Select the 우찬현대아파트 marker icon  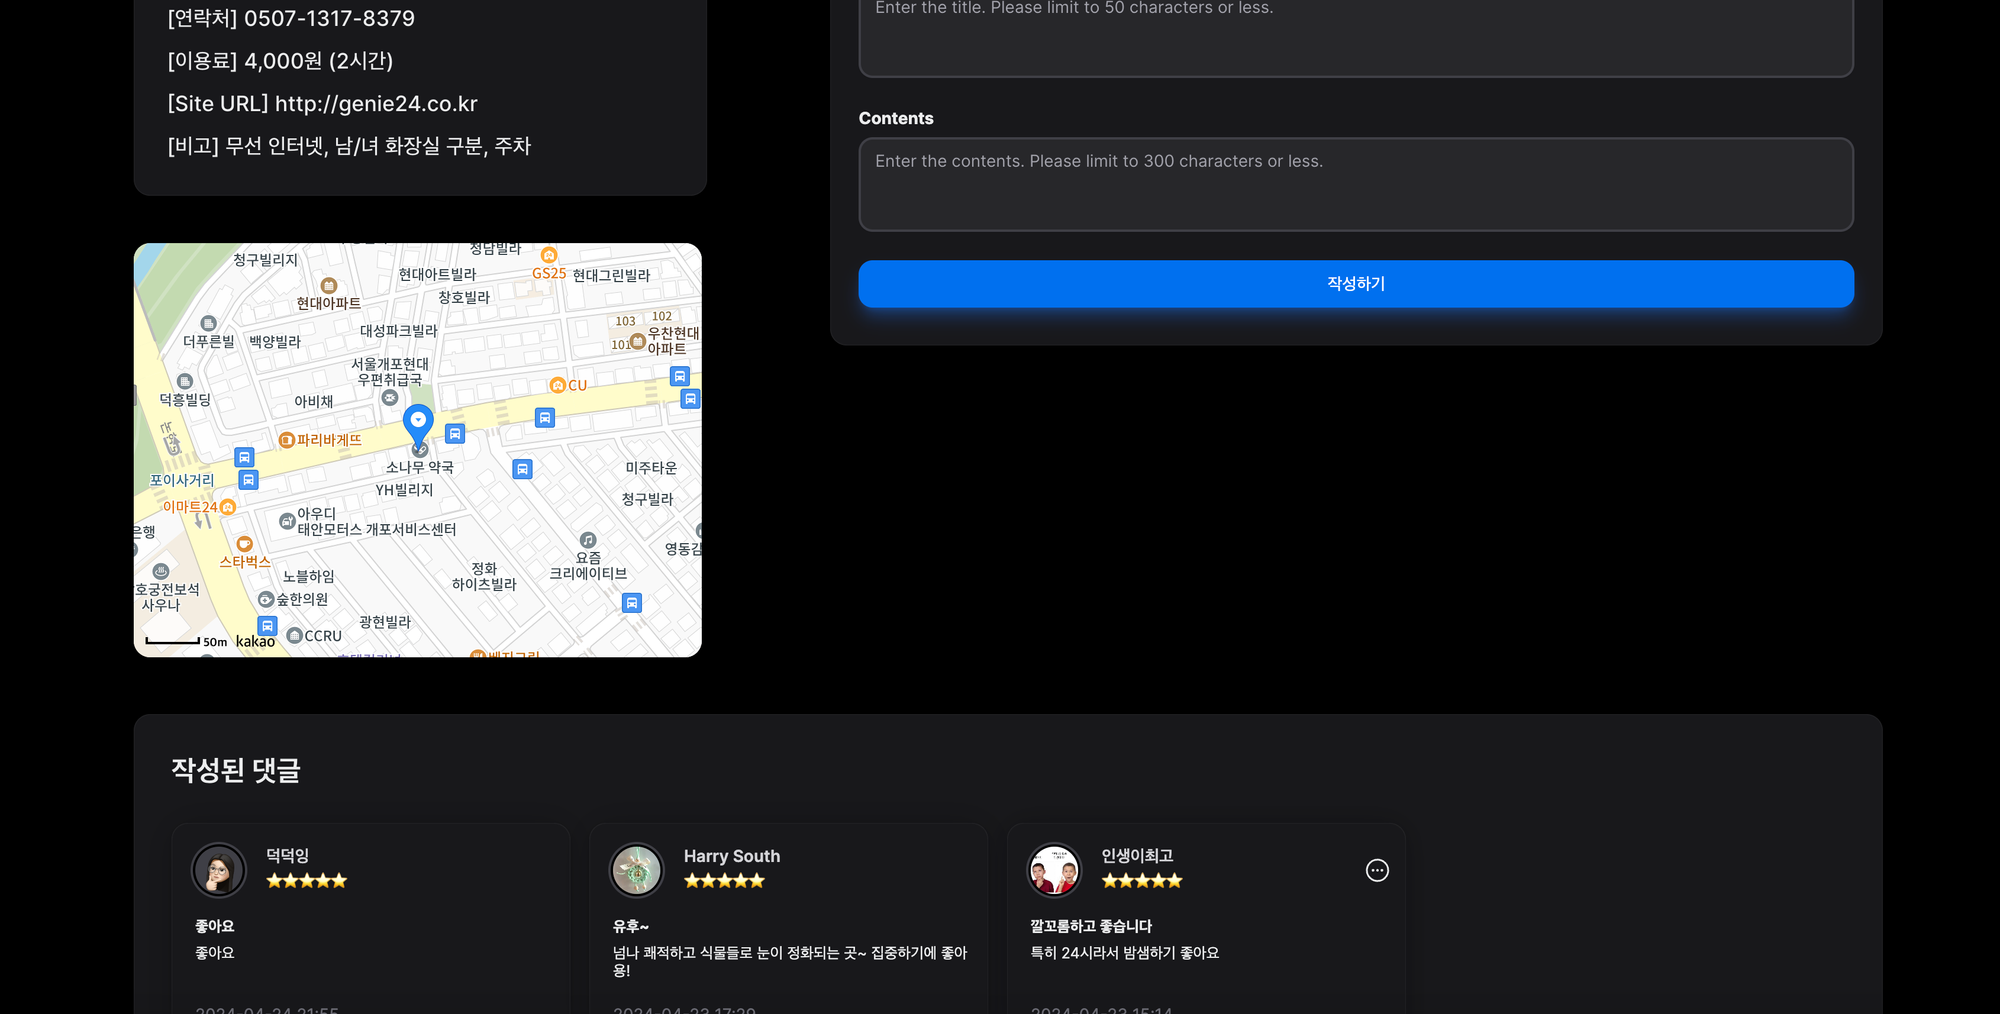(638, 341)
